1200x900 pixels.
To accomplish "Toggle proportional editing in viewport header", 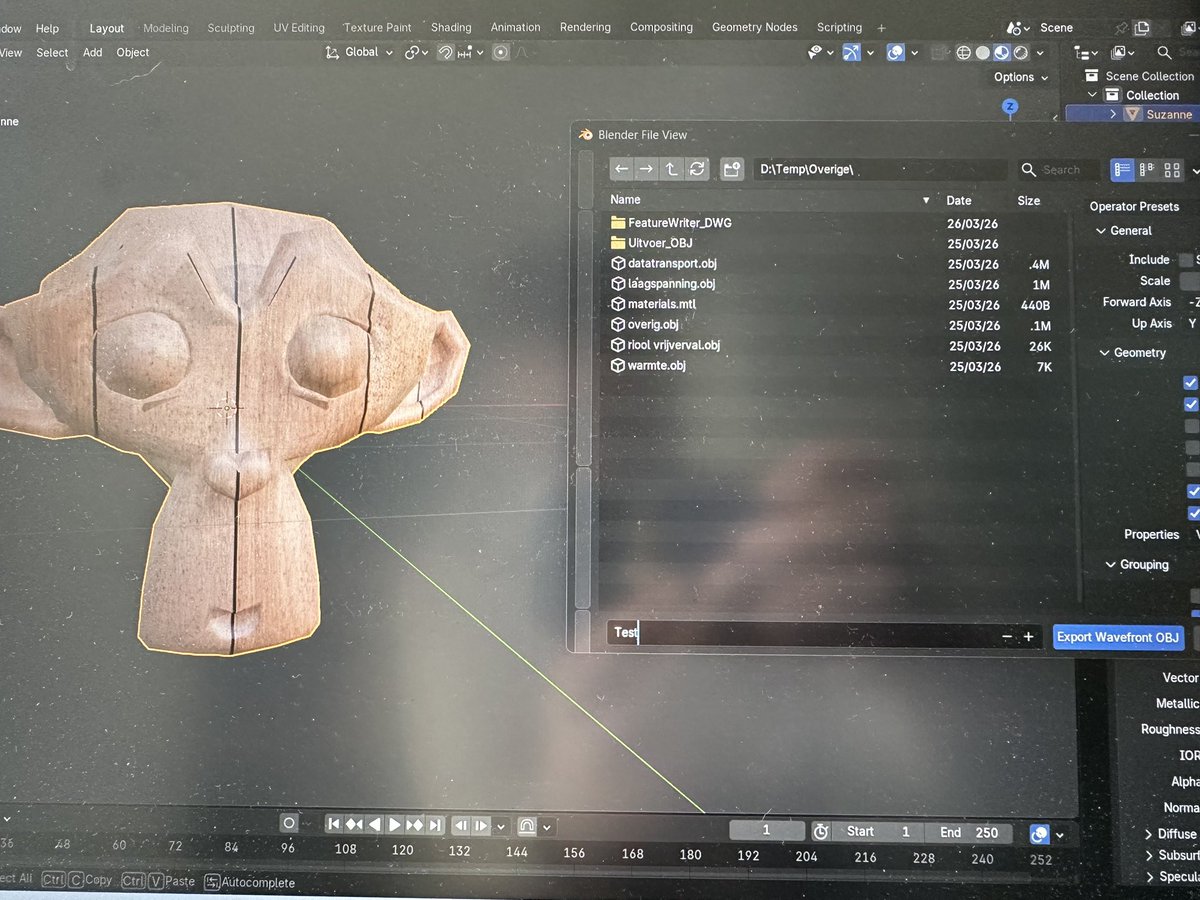I will click(x=501, y=52).
